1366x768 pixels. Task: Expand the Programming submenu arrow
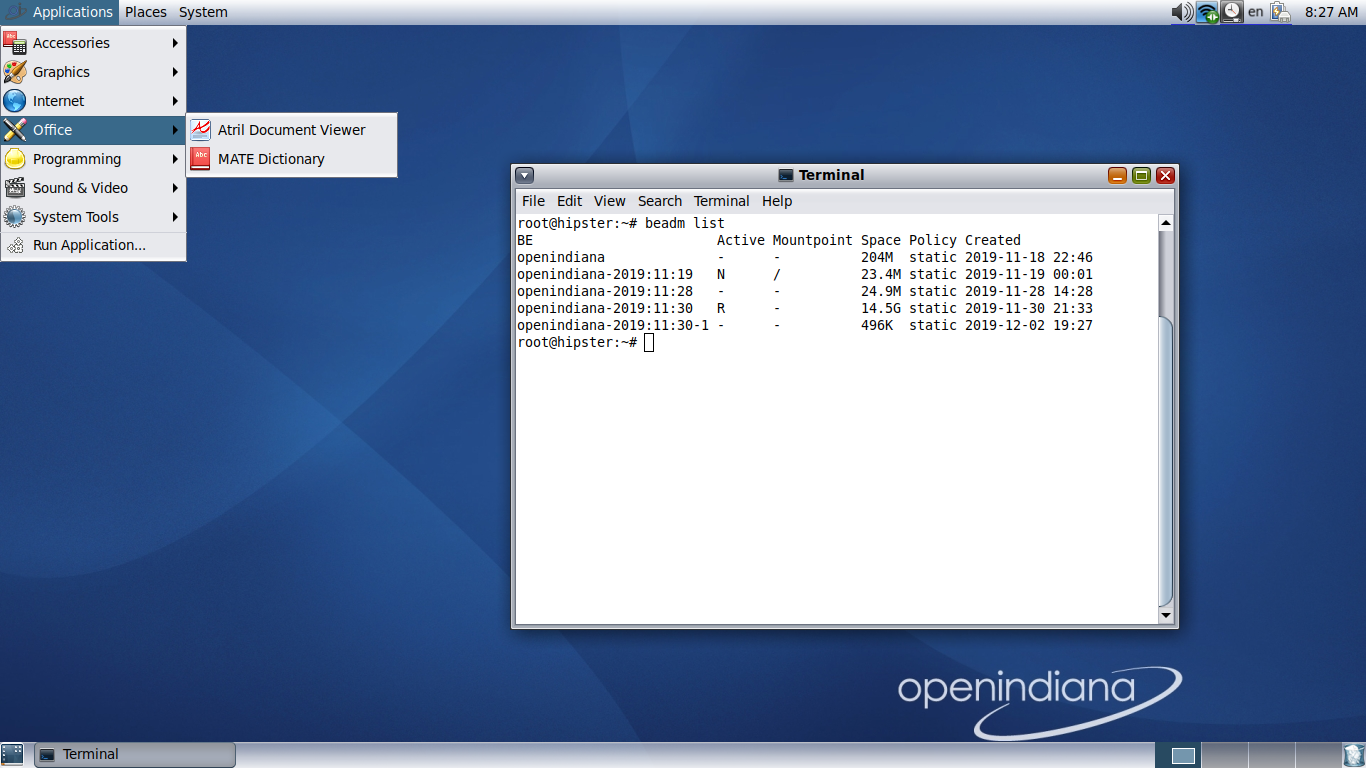pyautogui.click(x=175, y=159)
